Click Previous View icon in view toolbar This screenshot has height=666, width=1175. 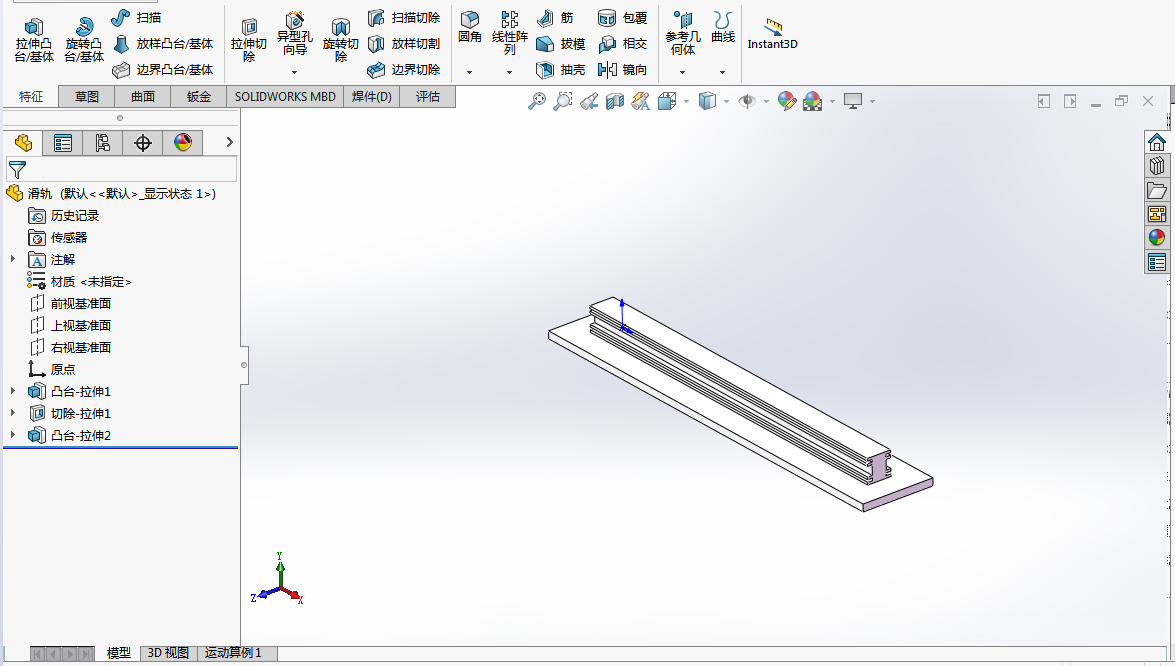tap(589, 101)
